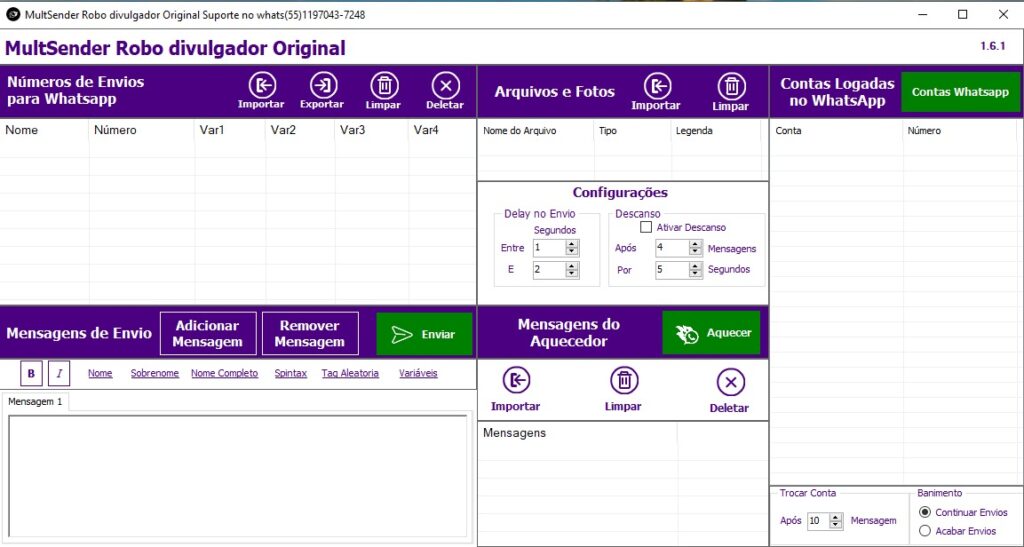Click the Descanso Após messages field
The image size is (1024, 547).
coord(672,248)
